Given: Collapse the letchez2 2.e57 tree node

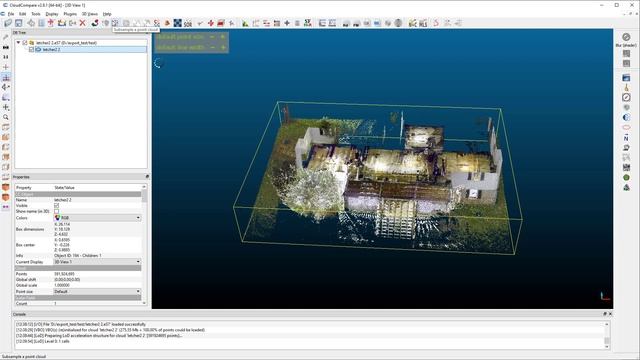Looking at the screenshot, I should 18,42.
